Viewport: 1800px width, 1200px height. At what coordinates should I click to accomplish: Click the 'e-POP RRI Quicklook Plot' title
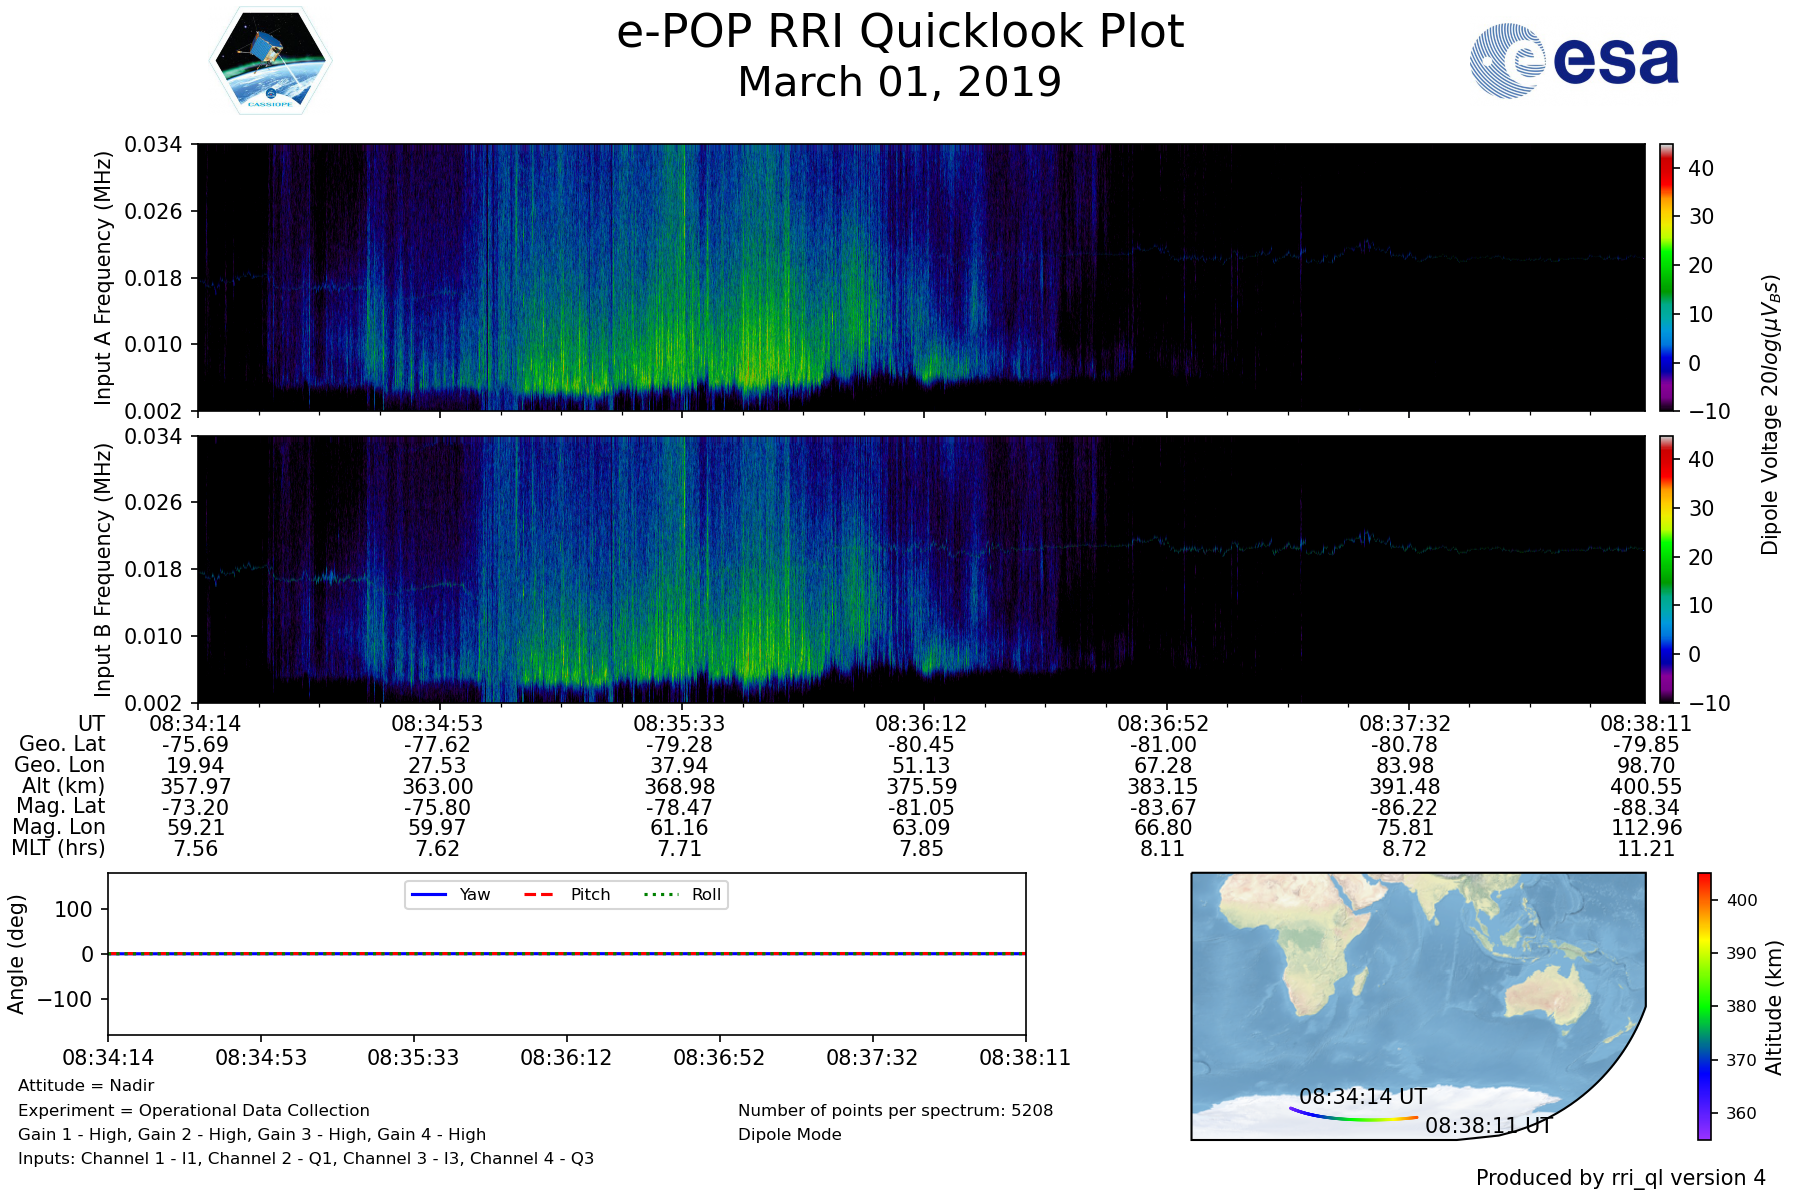[x=900, y=32]
